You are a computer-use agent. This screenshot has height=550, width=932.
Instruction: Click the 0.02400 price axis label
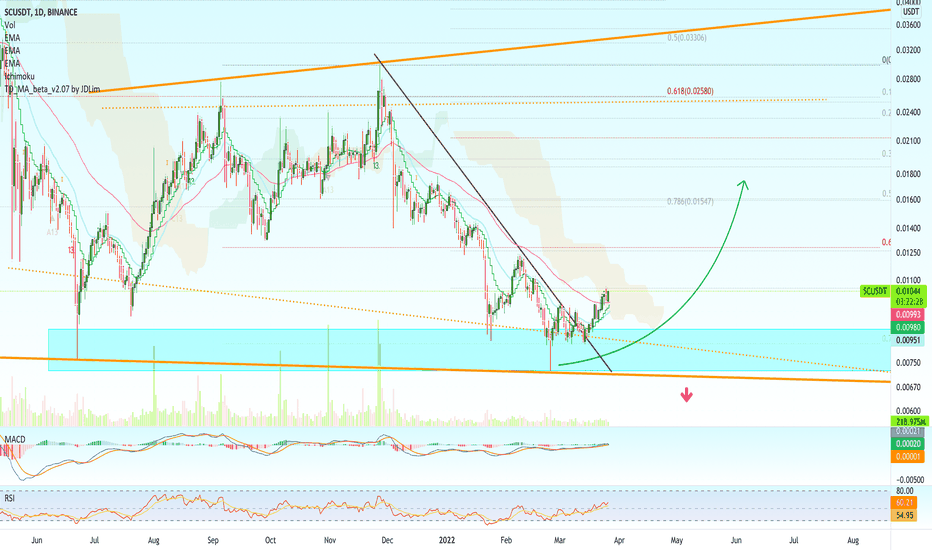click(x=908, y=112)
